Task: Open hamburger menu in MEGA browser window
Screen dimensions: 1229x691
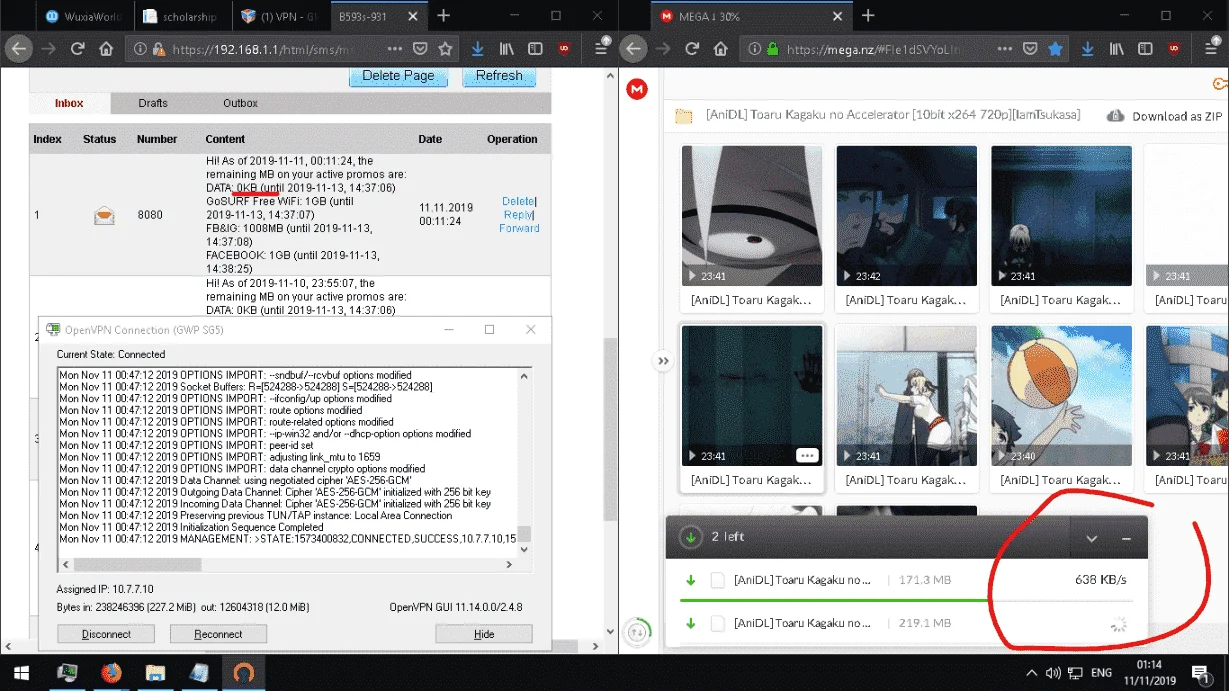Action: 1212,49
